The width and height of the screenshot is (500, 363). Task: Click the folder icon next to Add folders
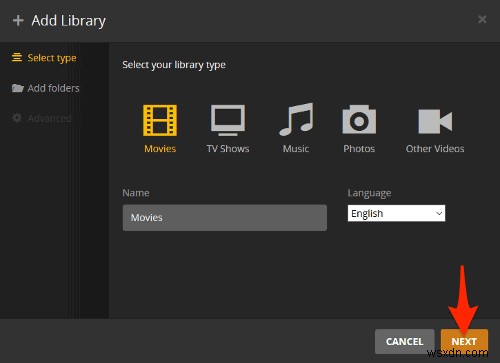coord(18,88)
